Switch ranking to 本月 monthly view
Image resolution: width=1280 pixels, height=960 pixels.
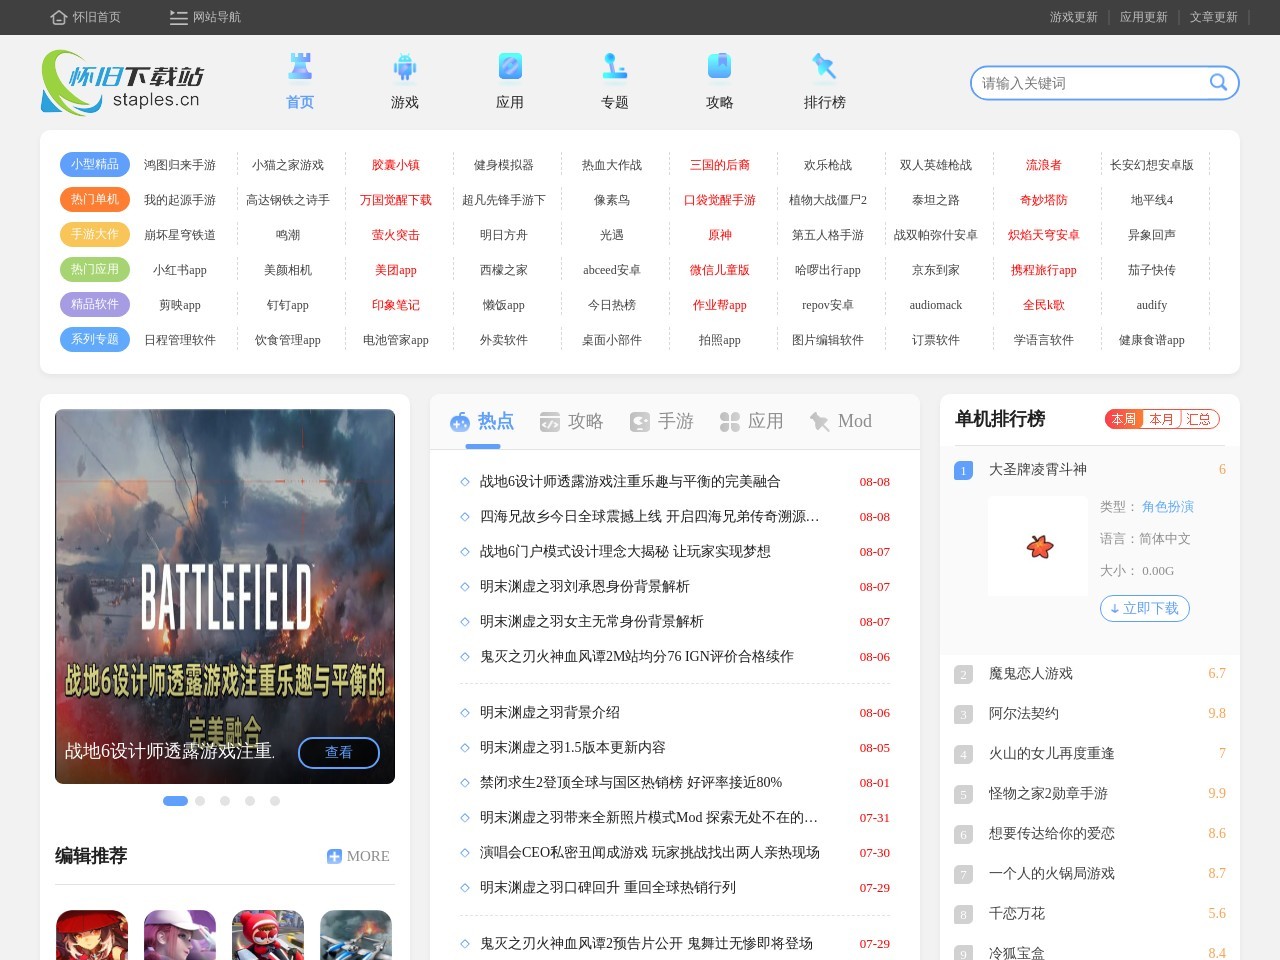(1162, 419)
